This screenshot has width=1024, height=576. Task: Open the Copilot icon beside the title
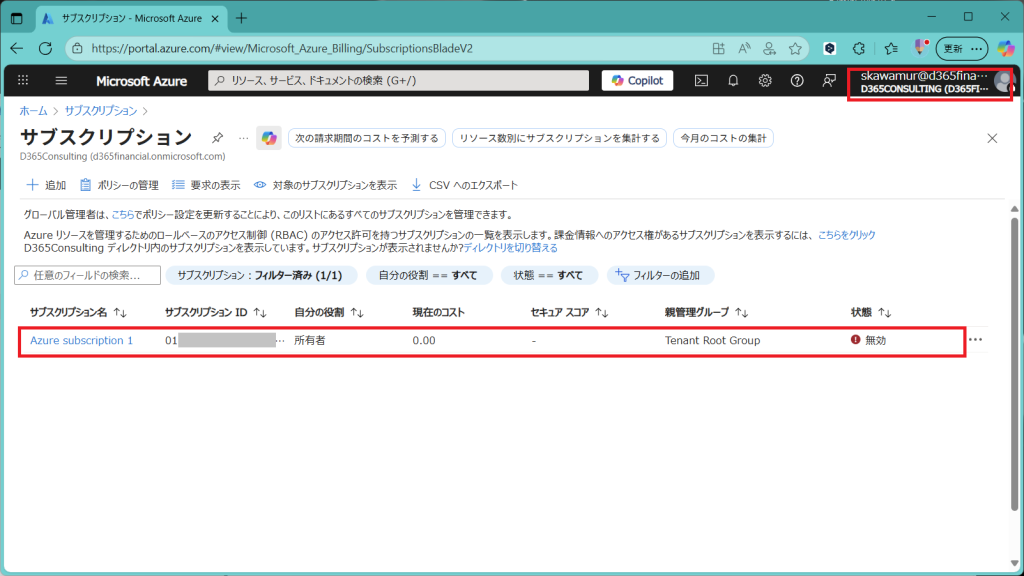(268, 138)
